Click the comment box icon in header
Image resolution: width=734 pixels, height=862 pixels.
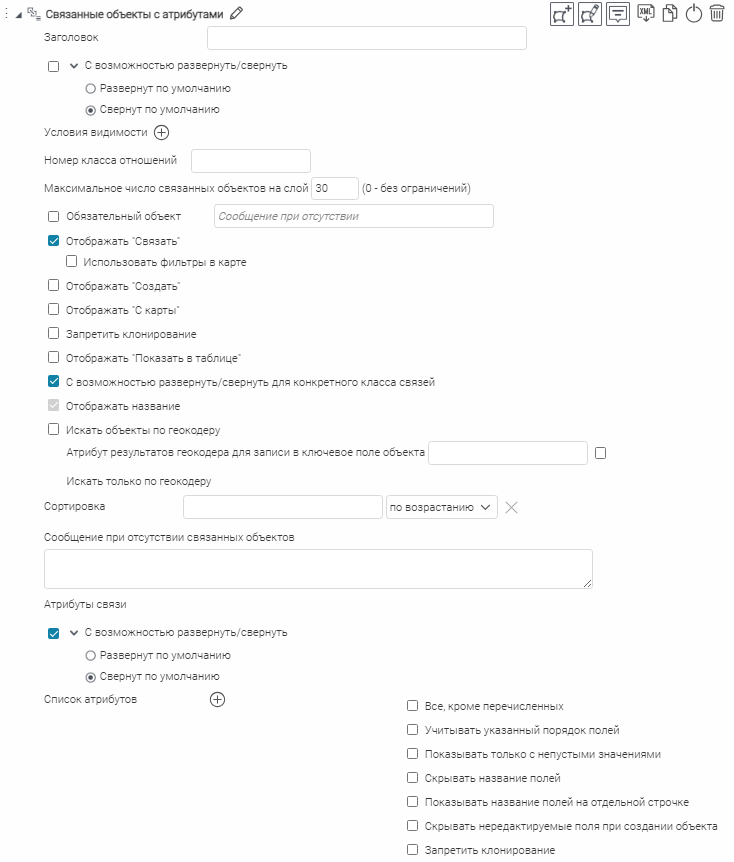click(x=618, y=14)
